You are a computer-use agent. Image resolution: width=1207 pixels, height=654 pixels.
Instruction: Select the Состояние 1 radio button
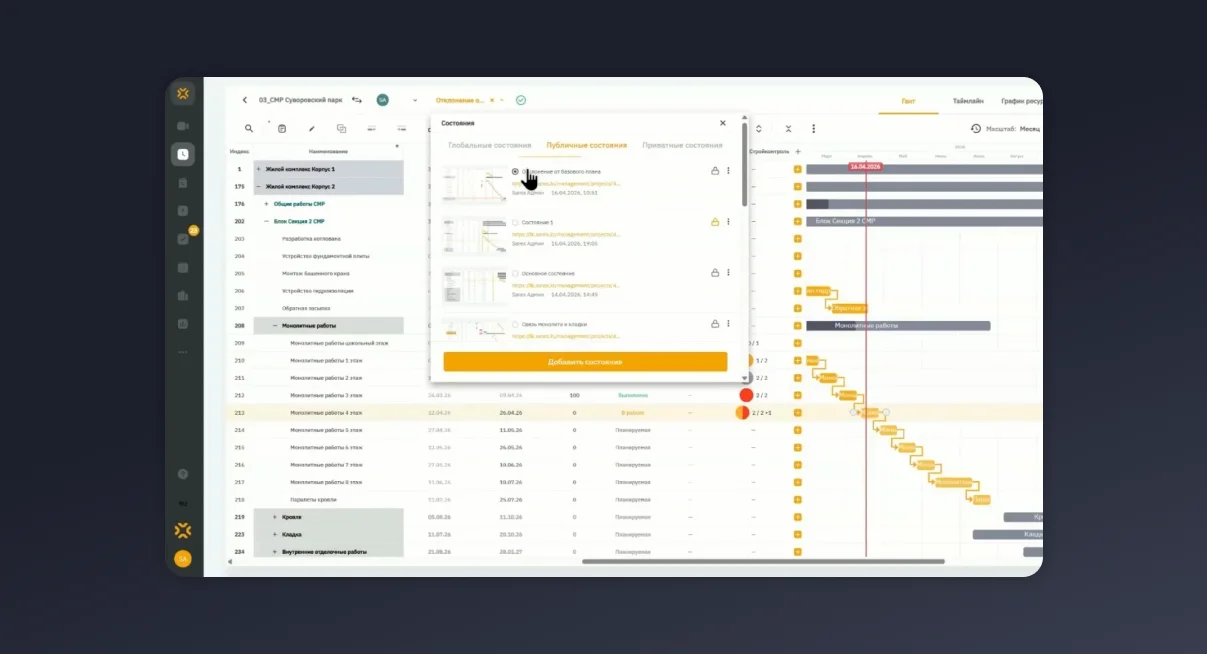(x=515, y=222)
